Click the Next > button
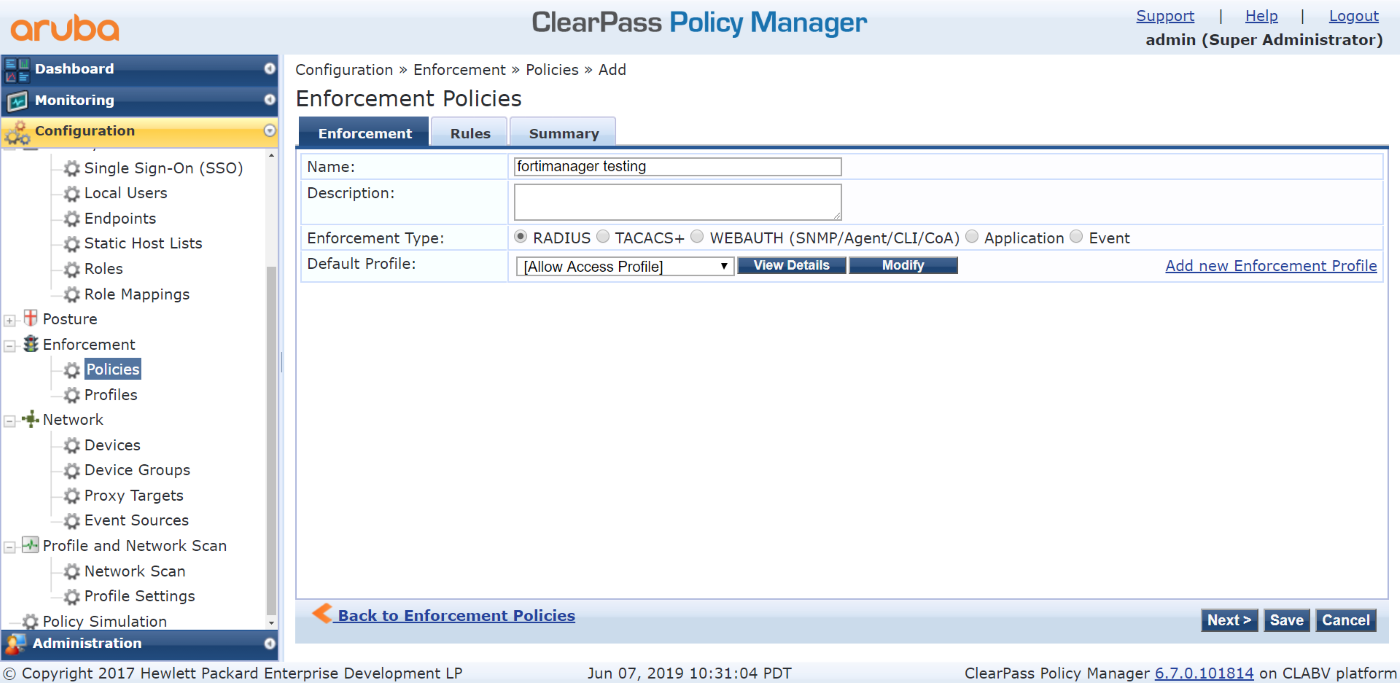The height and width of the screenshot is (683, 1400). pyautogui.click(x=1230, y=620)
